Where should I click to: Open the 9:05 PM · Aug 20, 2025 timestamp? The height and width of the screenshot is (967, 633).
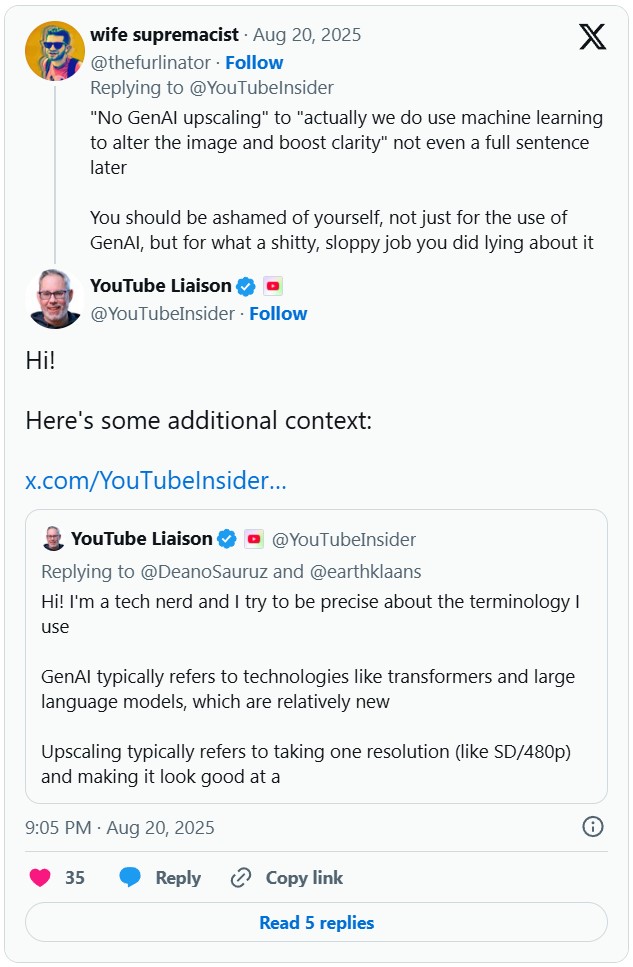coord(120,827)
